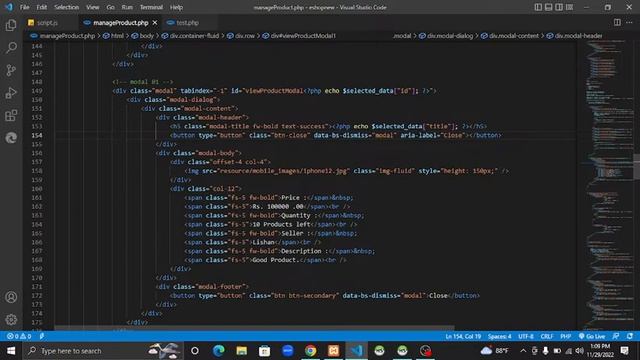Viewport: 640px width, 360px height.
Task: Click the horizontal scrollbar below the editor
Action: (254, 328)
